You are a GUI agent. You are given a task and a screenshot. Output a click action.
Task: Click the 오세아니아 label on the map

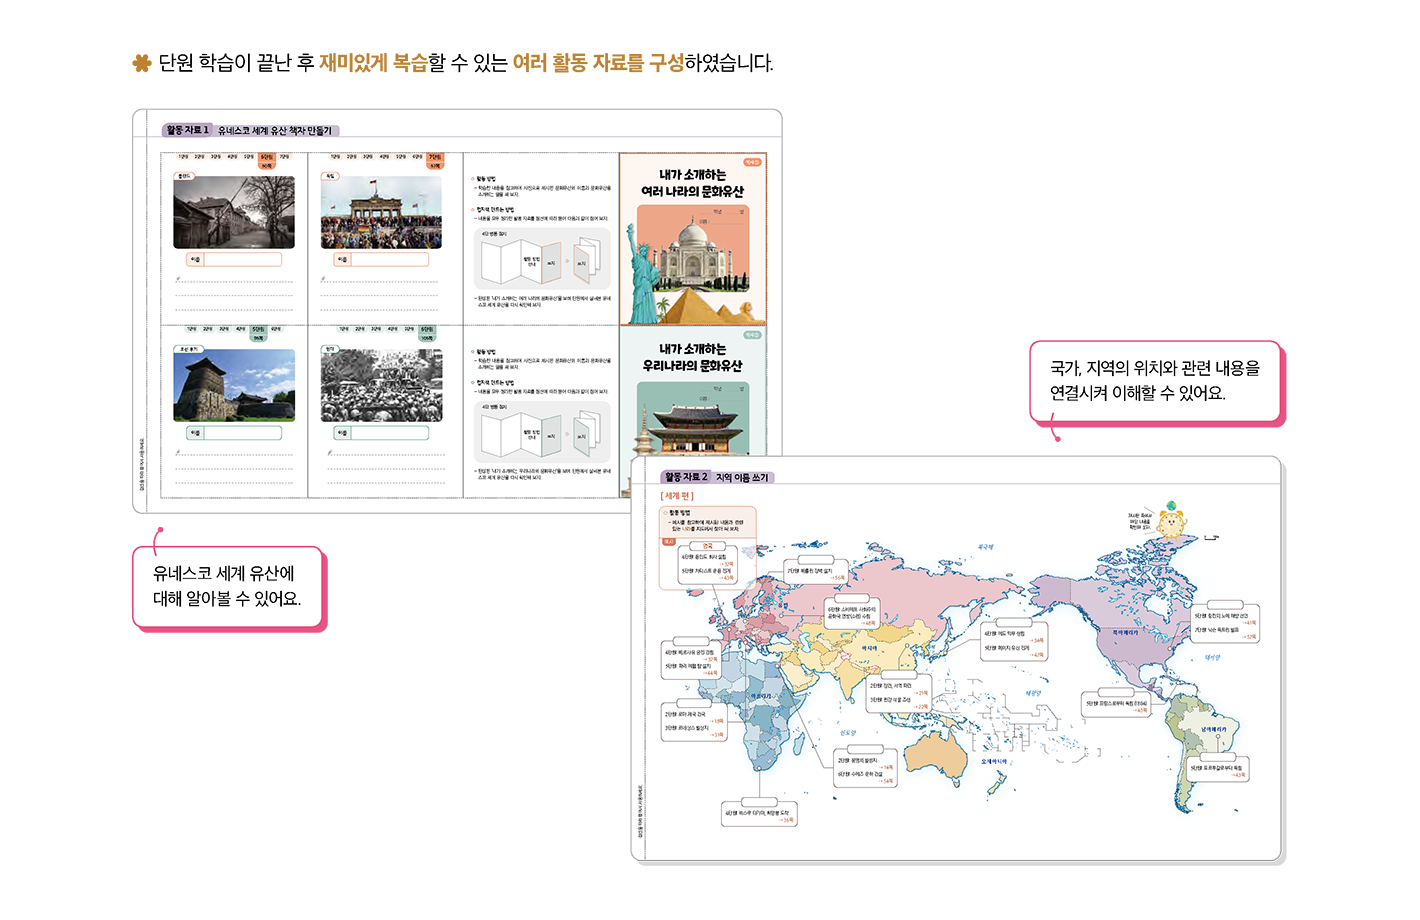[x=994, y=762]
